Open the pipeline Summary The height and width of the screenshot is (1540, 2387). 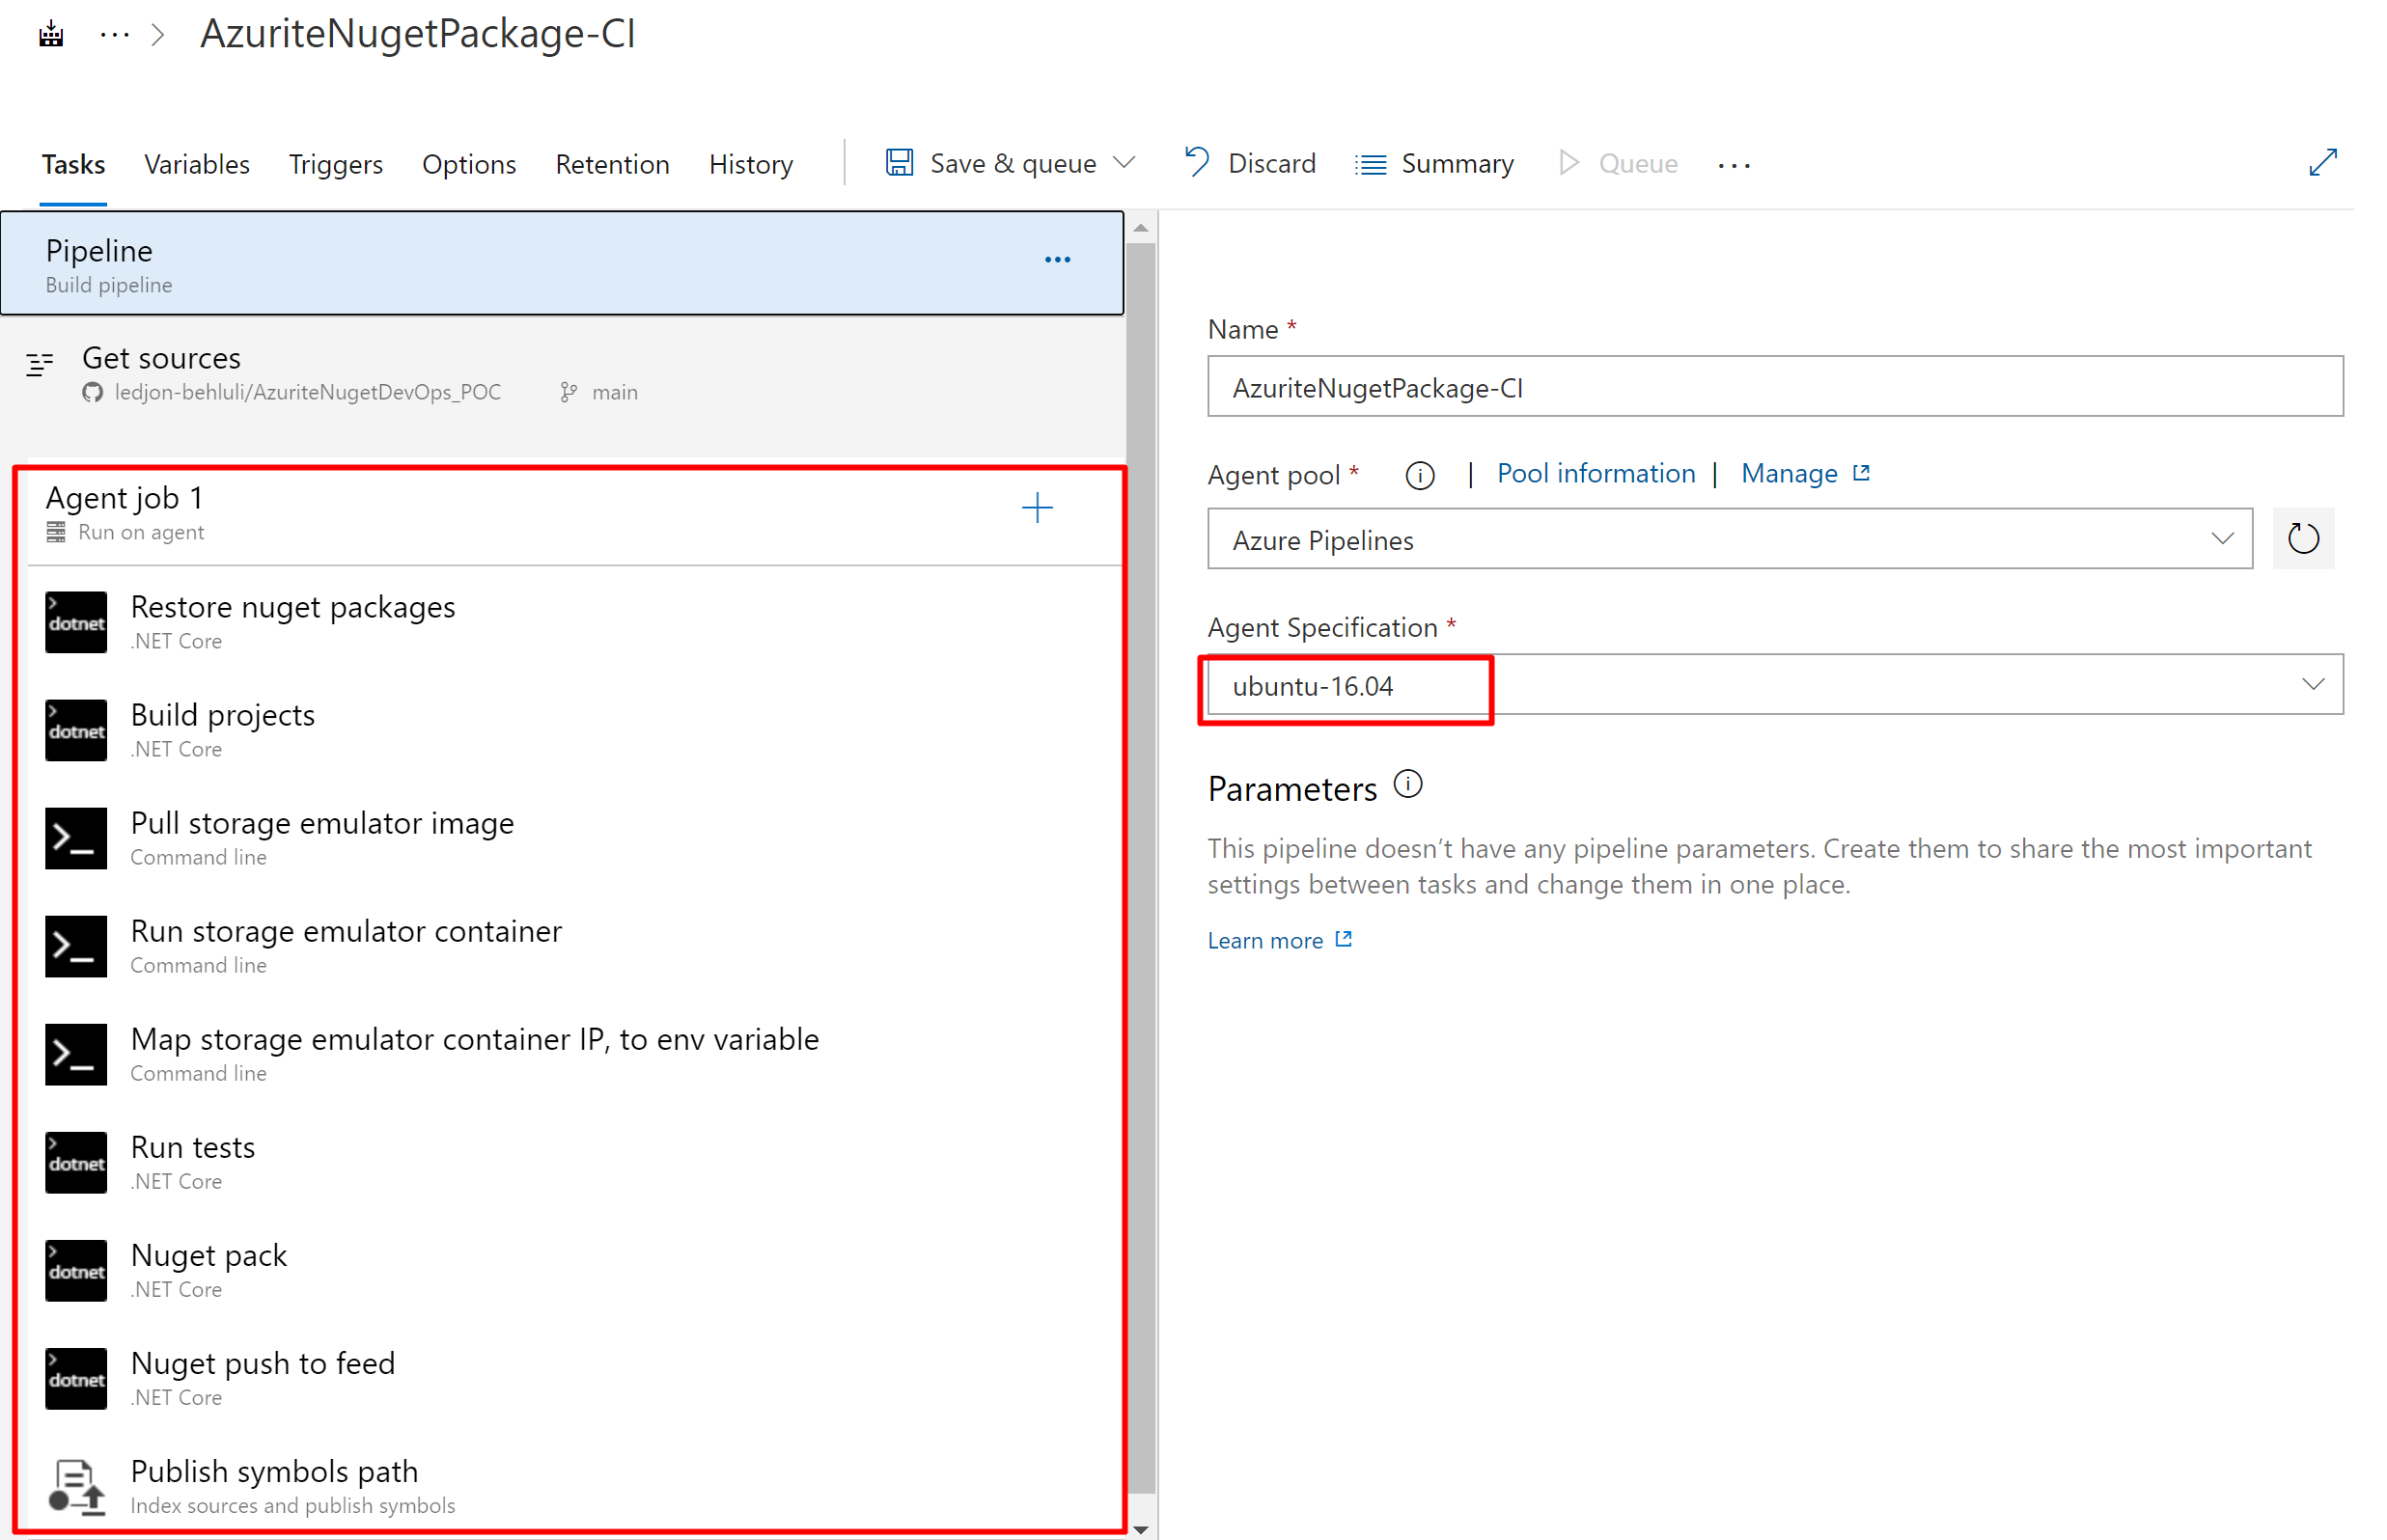(1435, 163)
